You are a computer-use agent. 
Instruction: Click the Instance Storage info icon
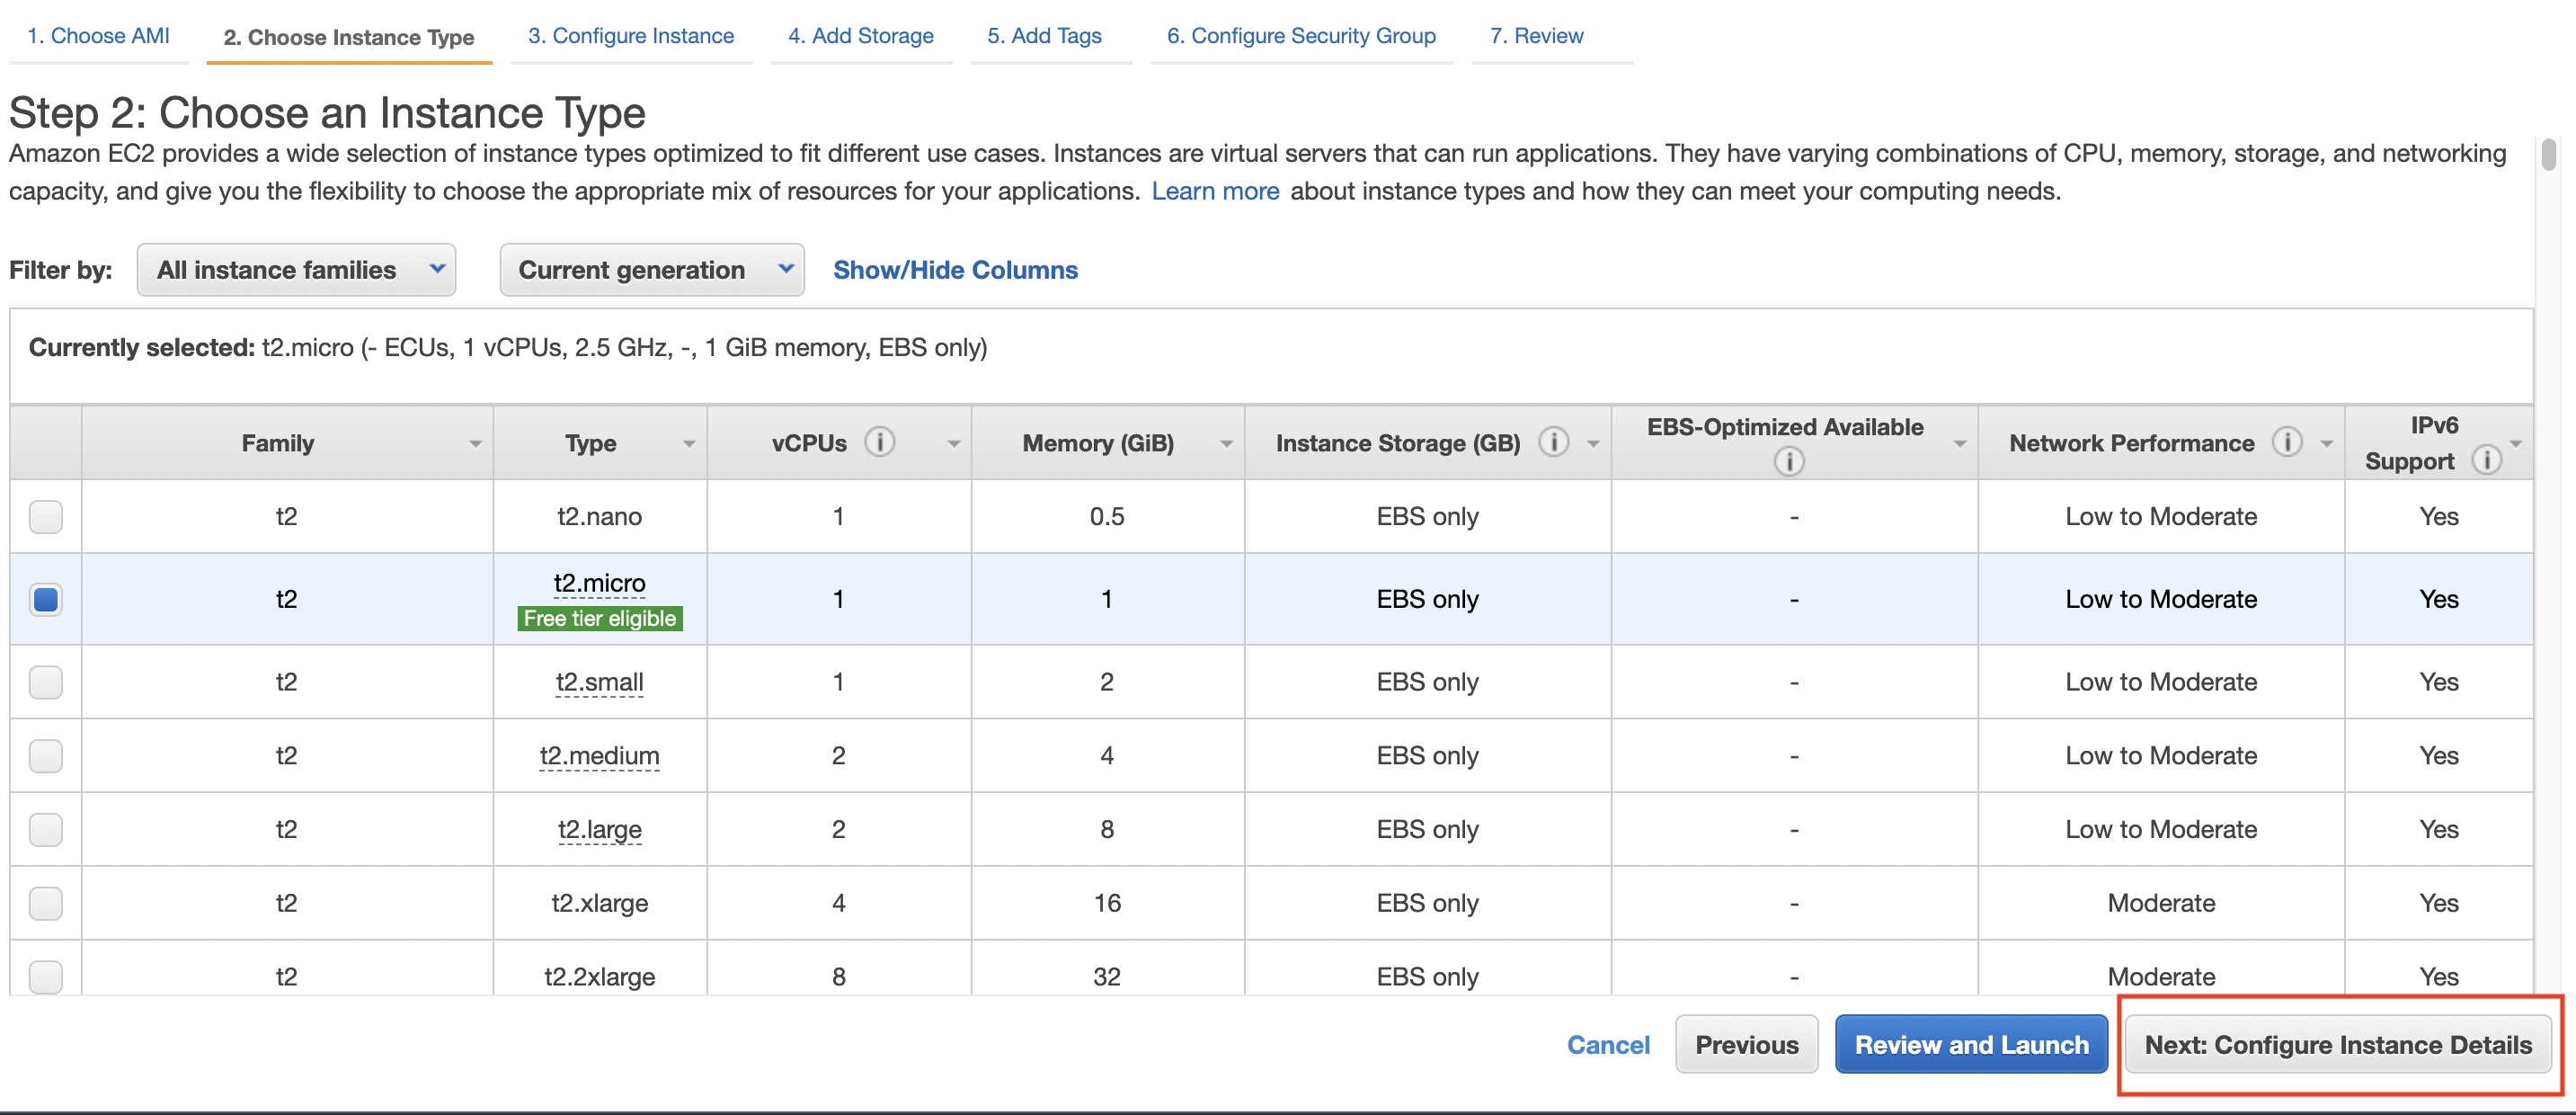(1552, 441)
